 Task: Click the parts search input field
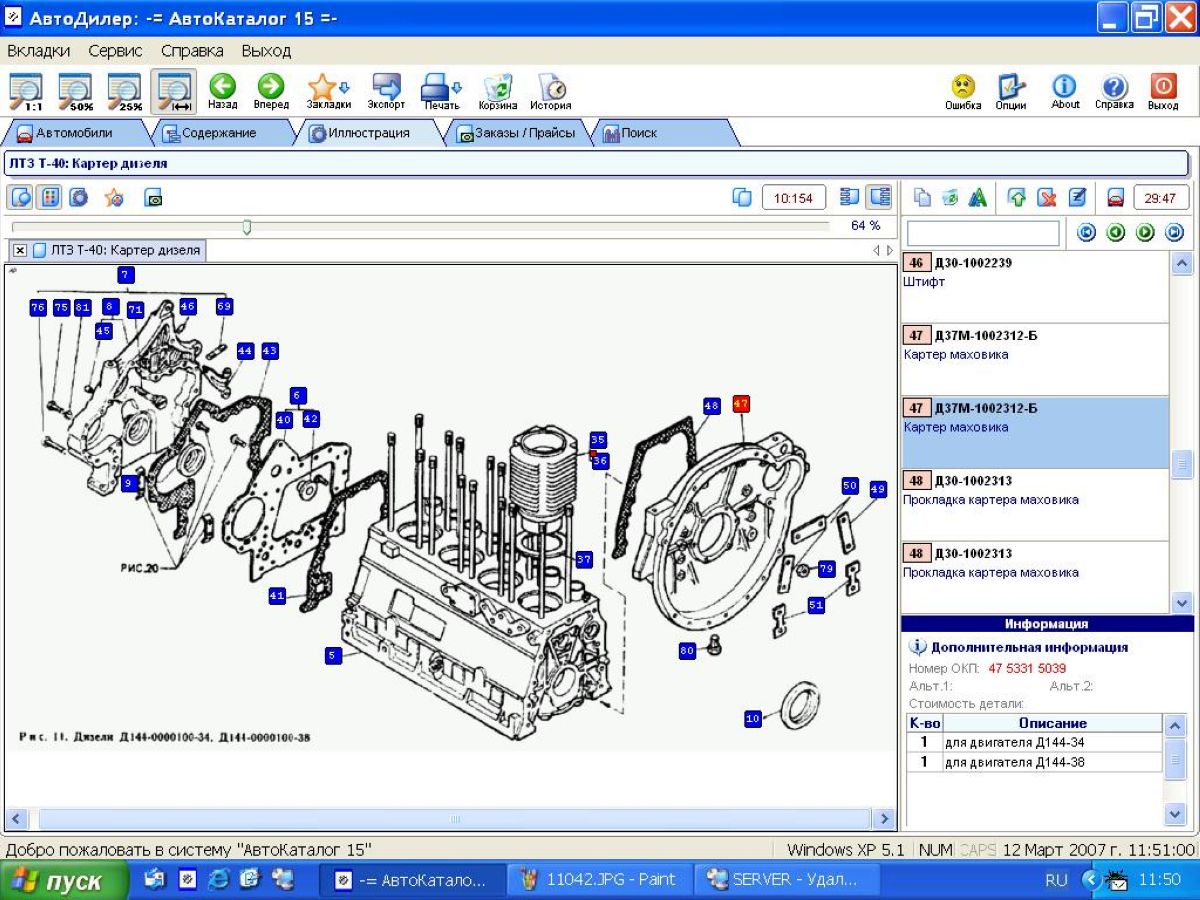[982, 233]
